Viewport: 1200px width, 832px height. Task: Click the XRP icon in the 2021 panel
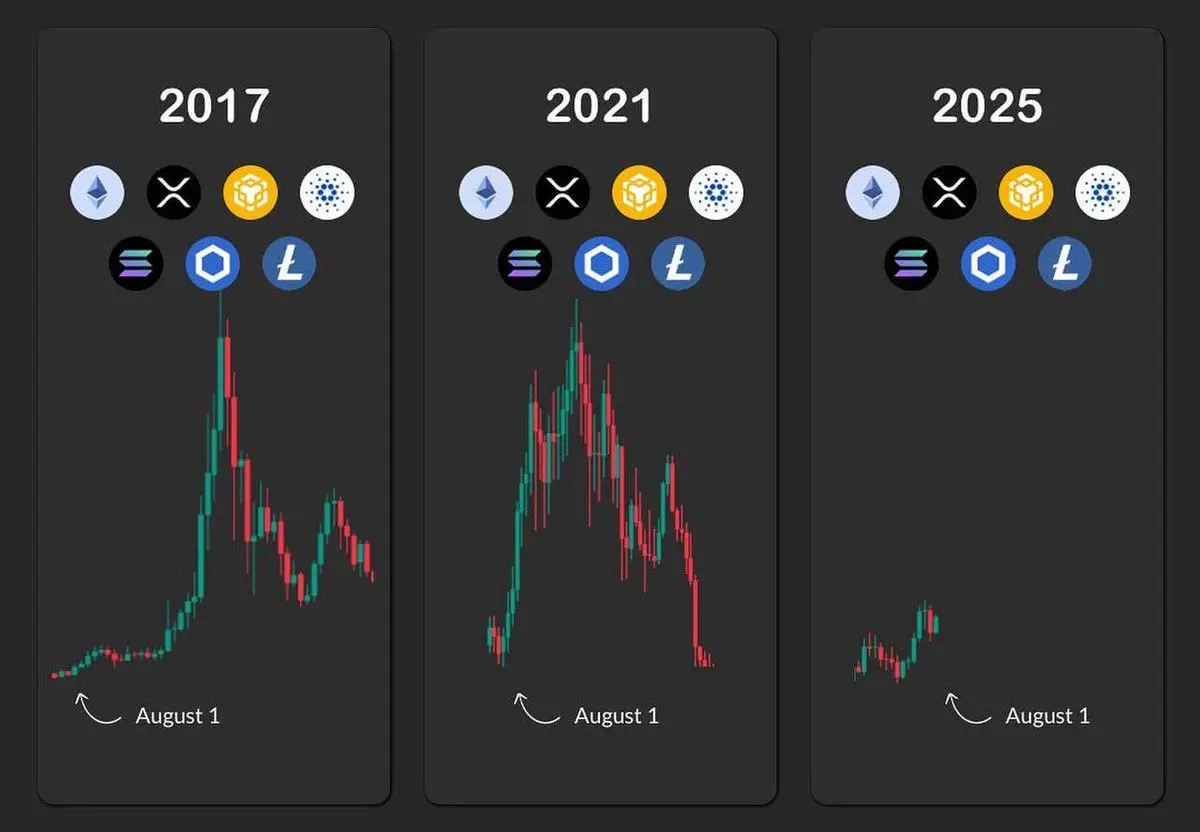[563, 192]
